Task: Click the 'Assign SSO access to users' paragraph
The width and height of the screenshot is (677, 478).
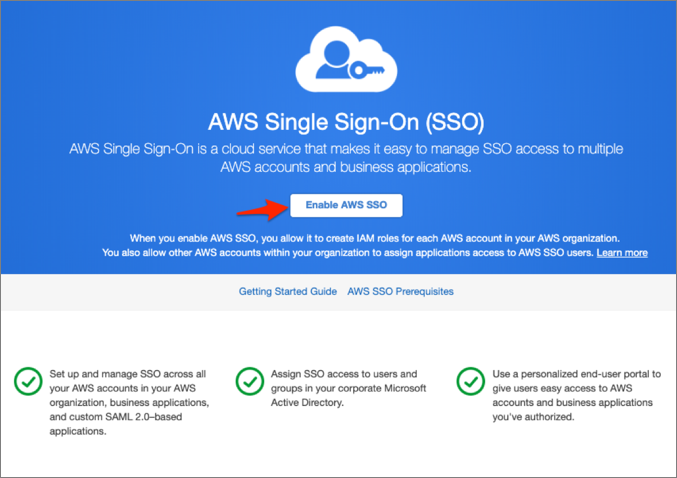Action: point(339,388)
